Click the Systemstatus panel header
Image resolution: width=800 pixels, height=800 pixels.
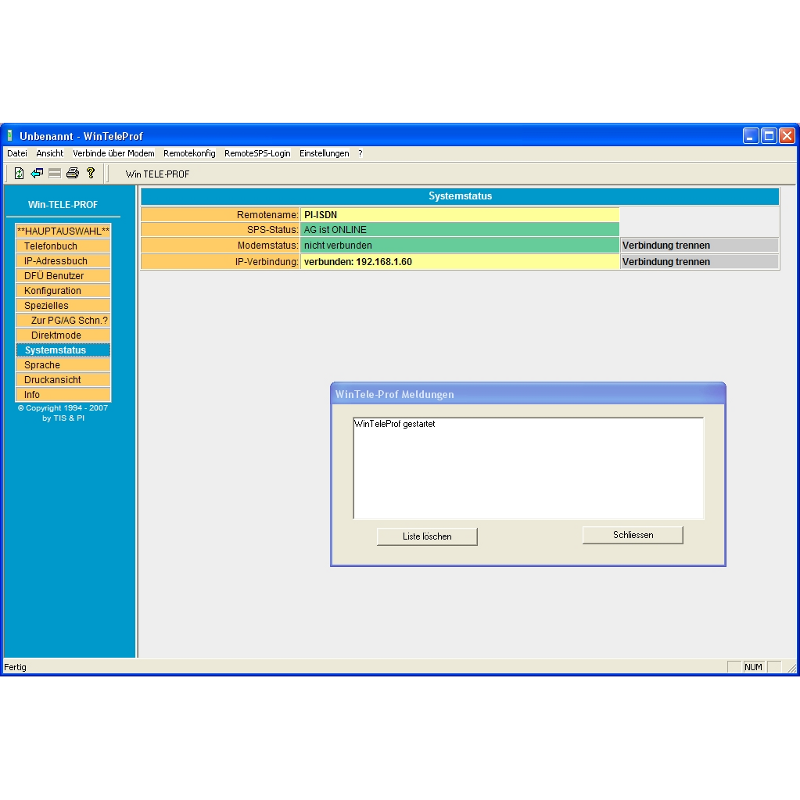(x=460, y=196)
